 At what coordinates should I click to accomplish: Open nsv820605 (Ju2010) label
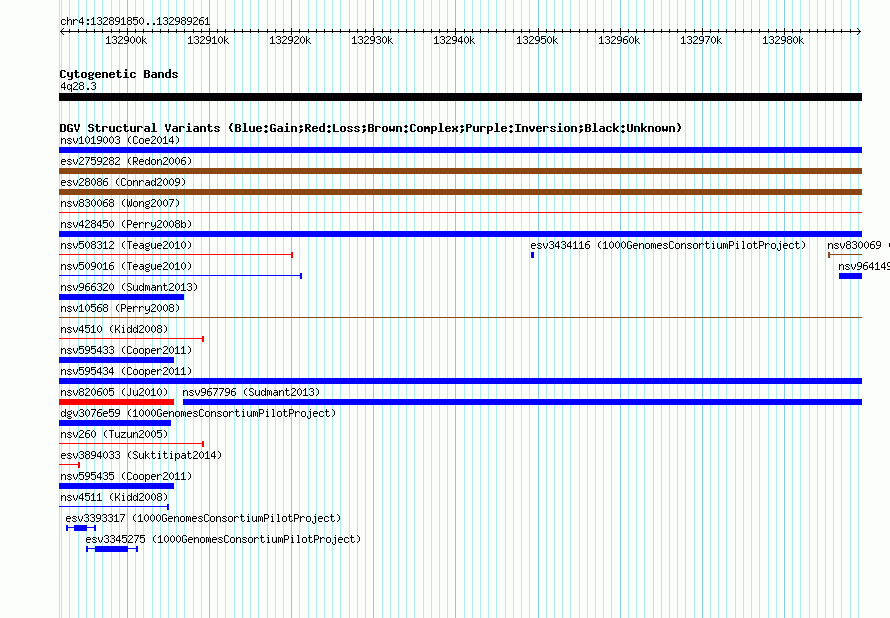point(114,392)
